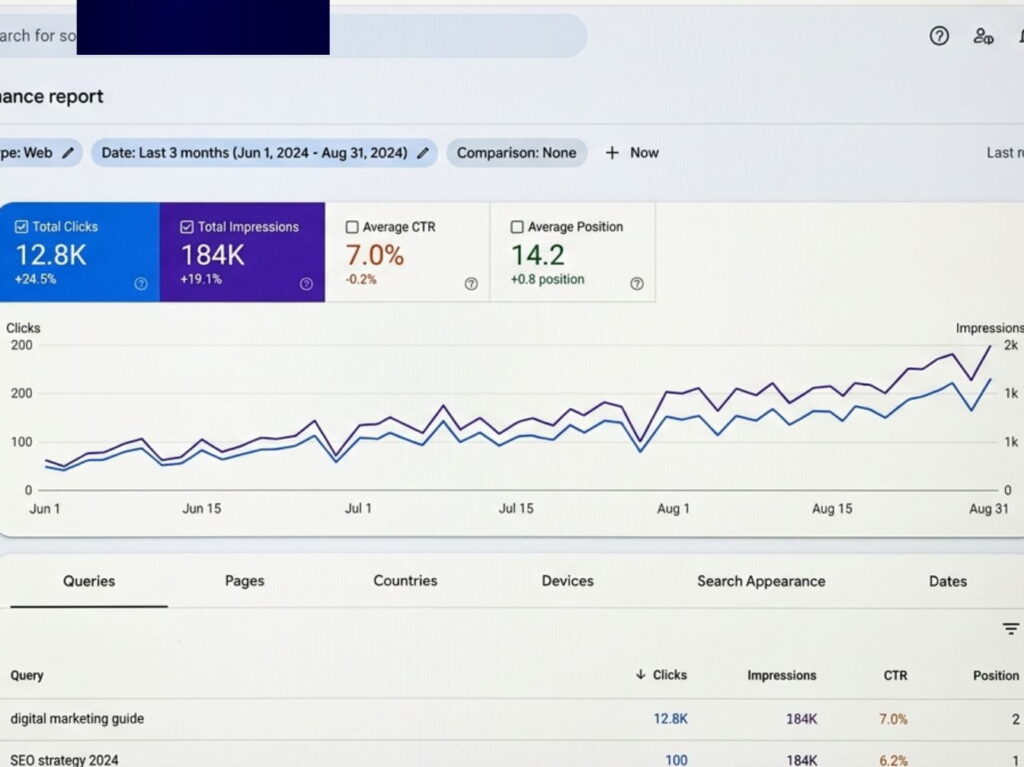Click the help icon on Average CTR card
1024x767 pixels.
(x=471, y=284)
